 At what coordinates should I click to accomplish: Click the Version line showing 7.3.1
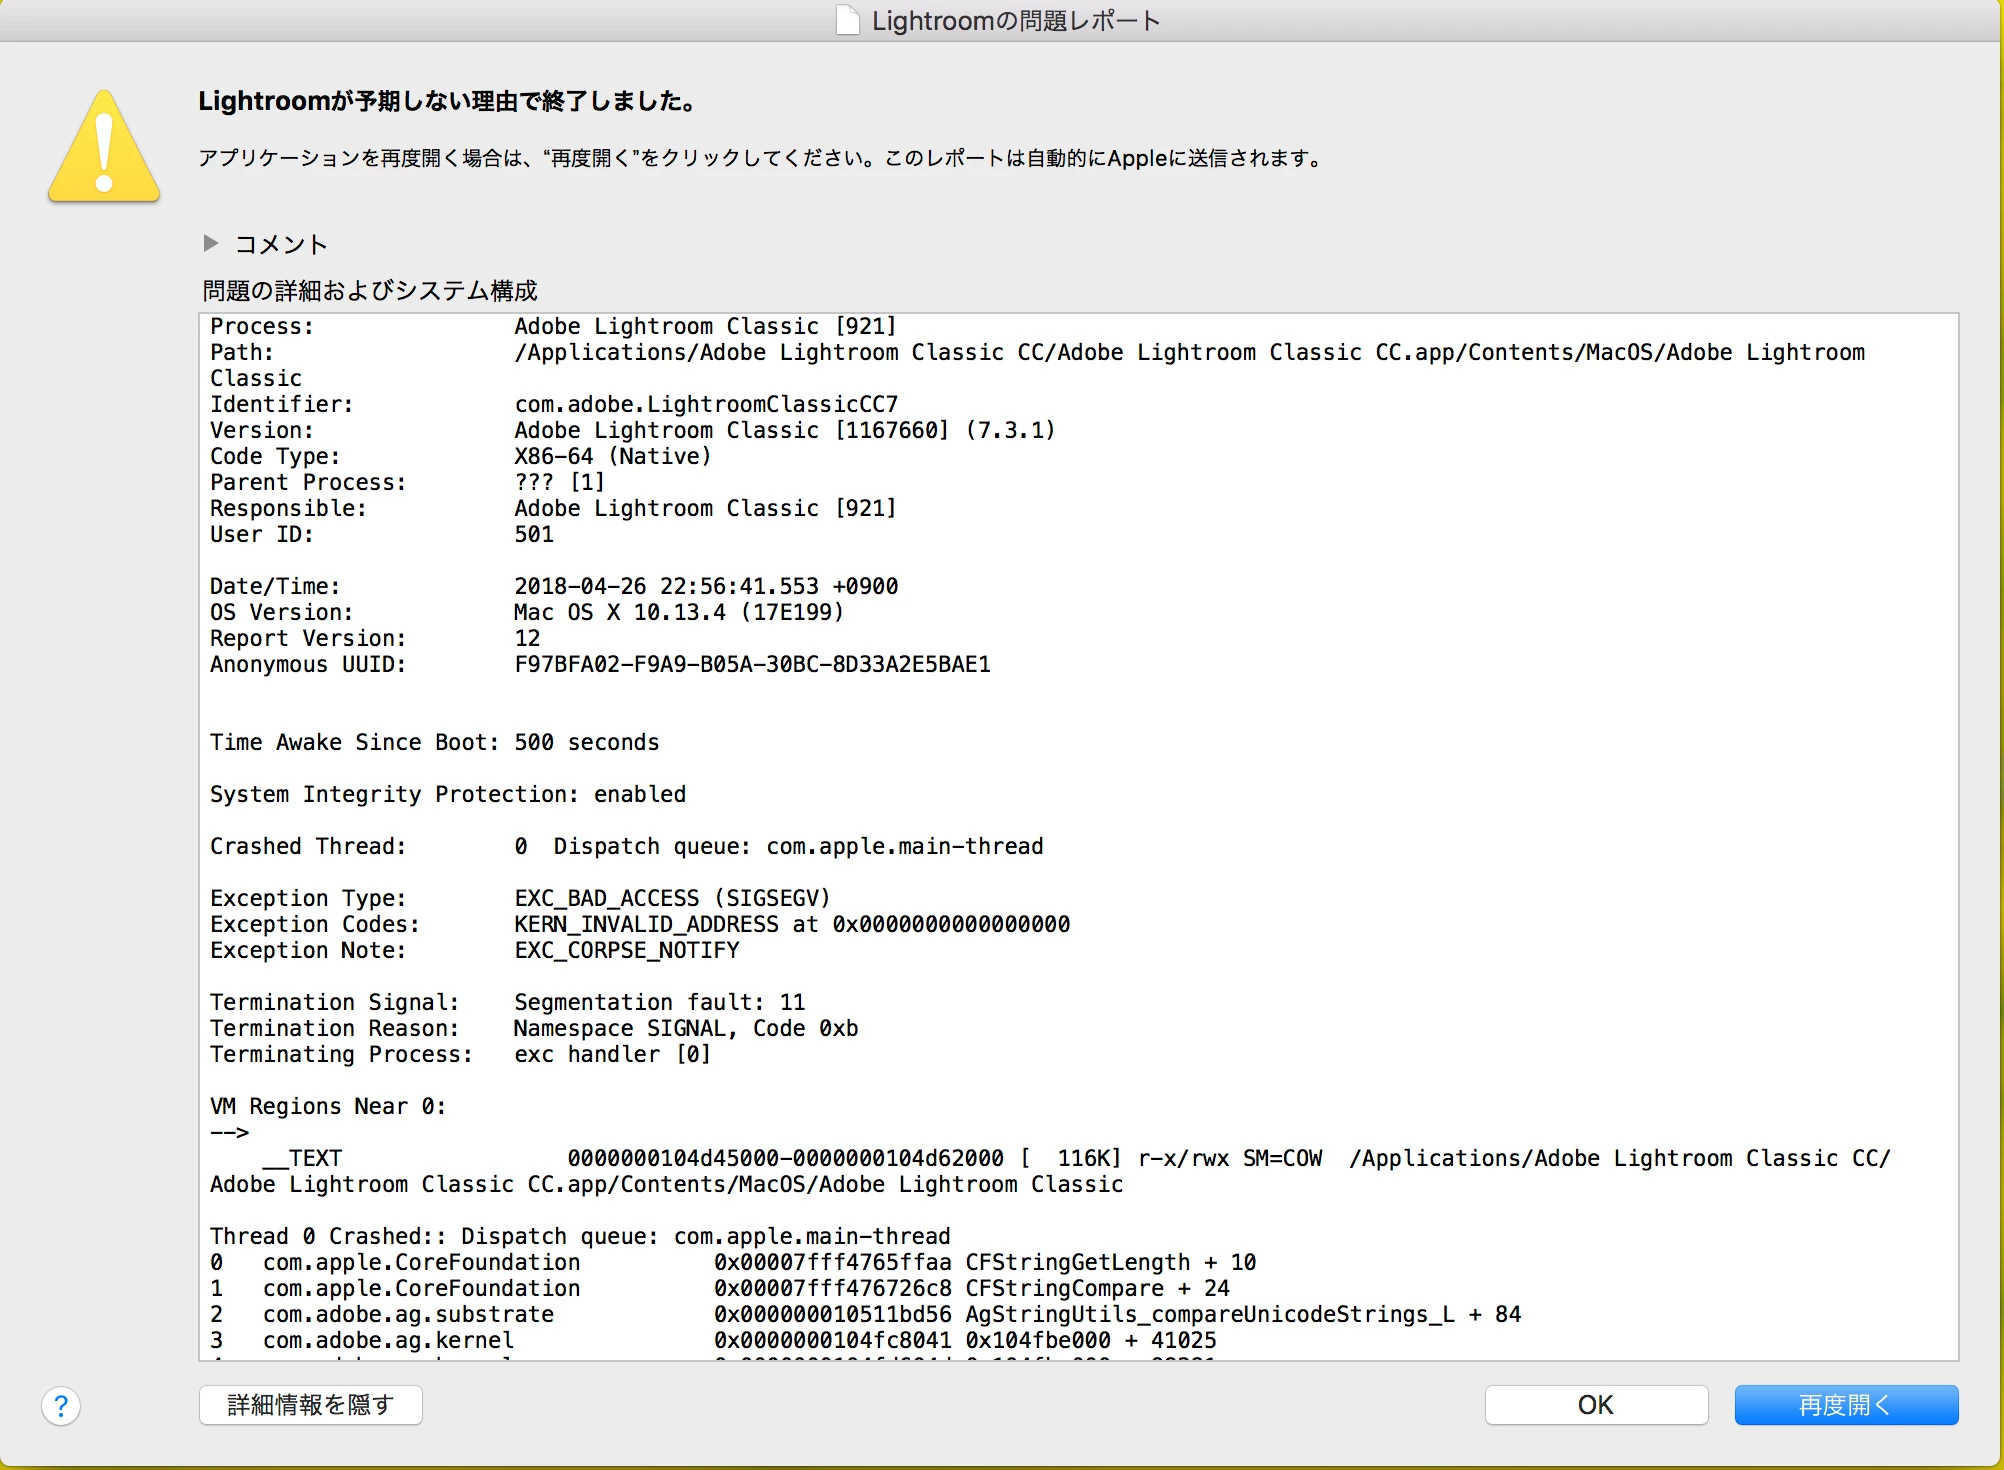coord(784,430)
